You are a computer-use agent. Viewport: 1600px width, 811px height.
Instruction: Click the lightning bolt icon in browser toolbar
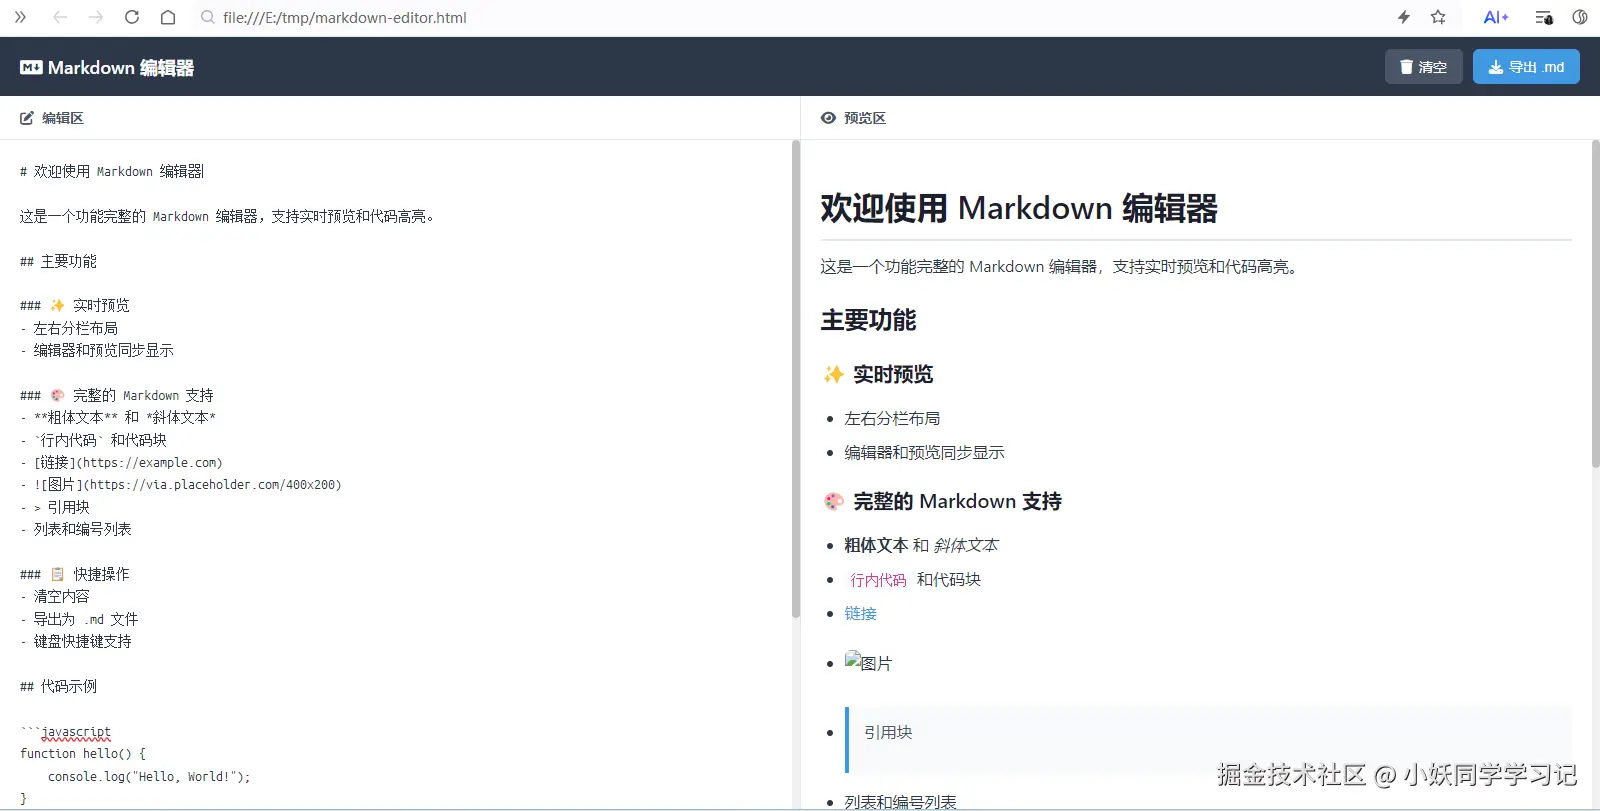pos(1404,17)
